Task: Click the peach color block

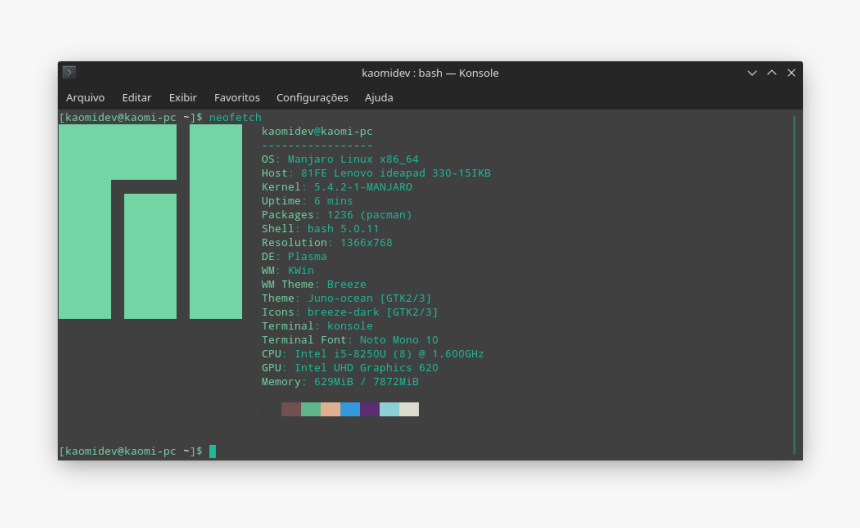Action: [330, 409]
